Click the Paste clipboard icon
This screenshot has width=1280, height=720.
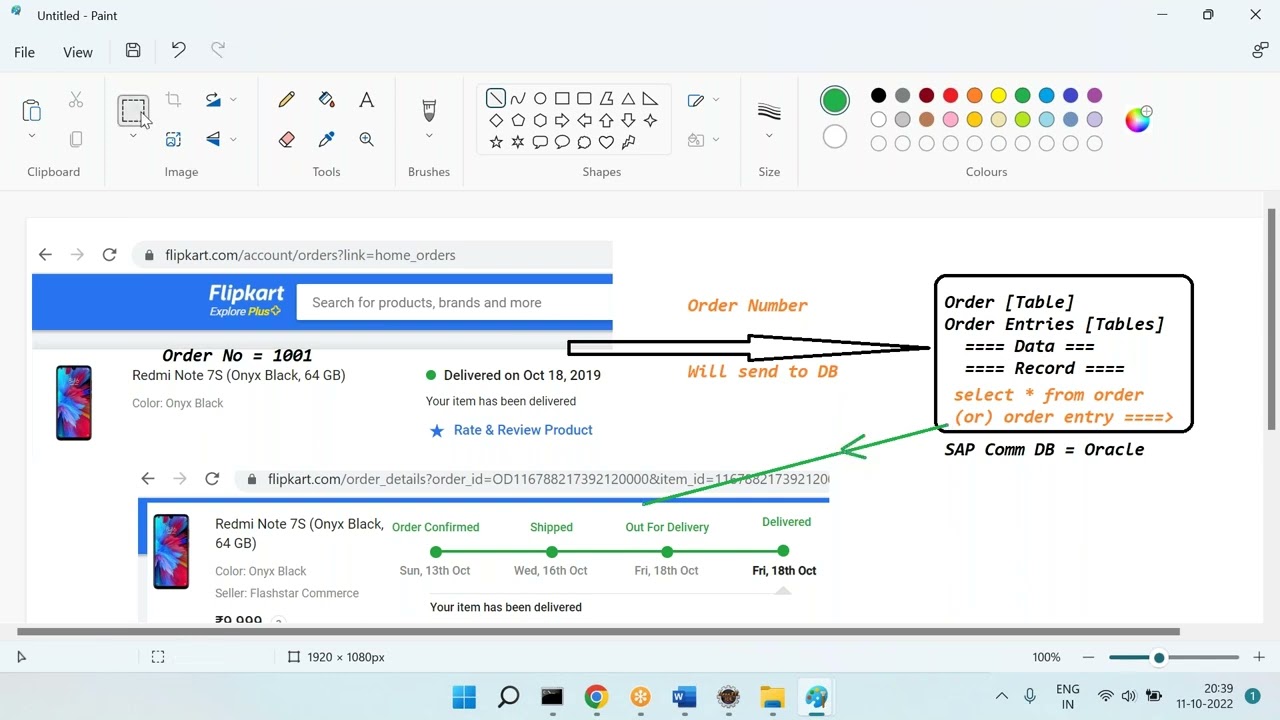click(32, 110)
